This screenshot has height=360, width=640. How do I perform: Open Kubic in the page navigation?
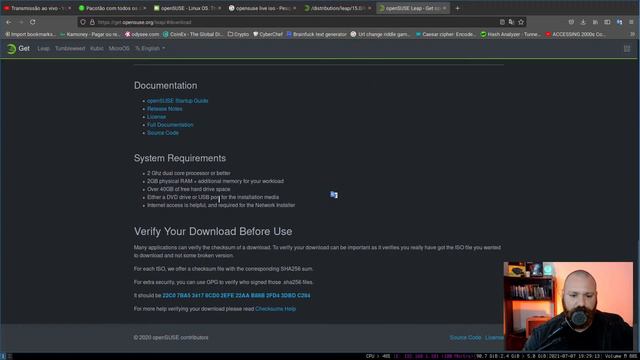click(97, 49)
